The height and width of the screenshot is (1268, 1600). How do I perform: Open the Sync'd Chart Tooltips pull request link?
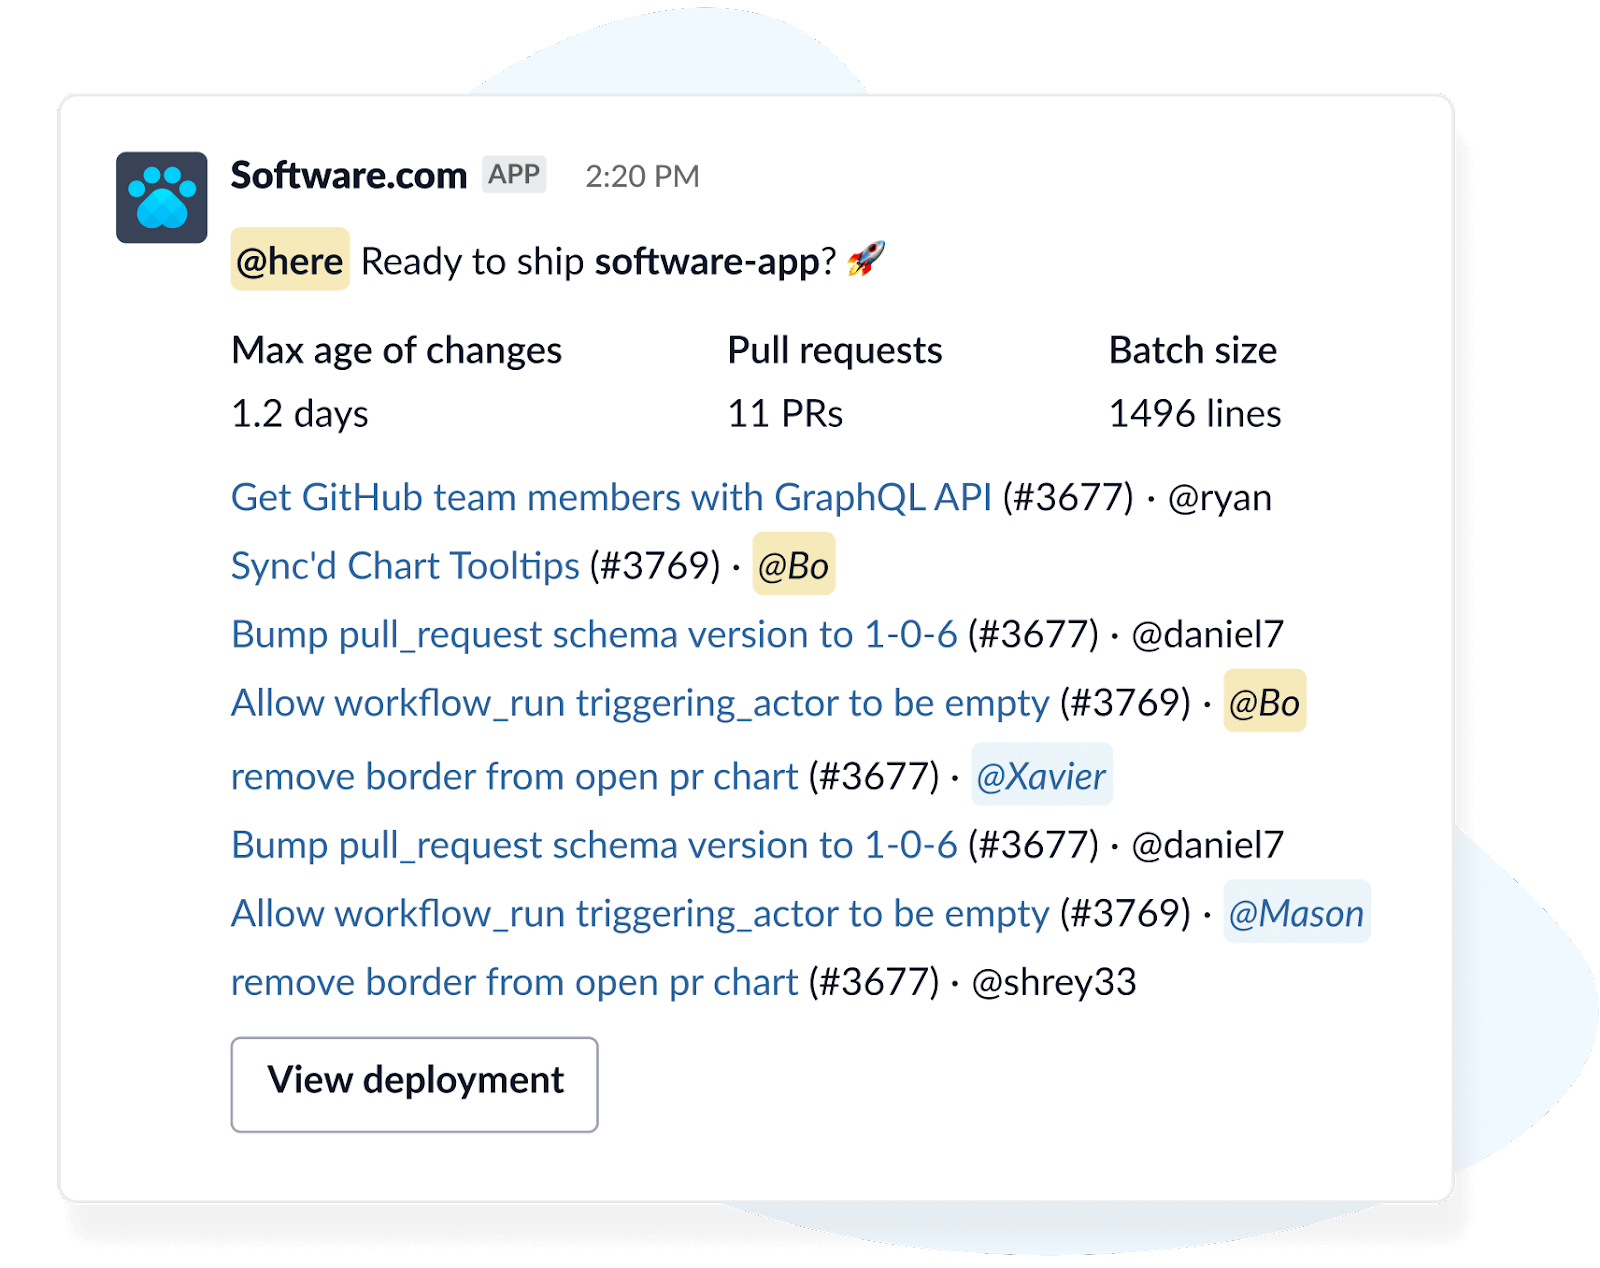point(405,566)
